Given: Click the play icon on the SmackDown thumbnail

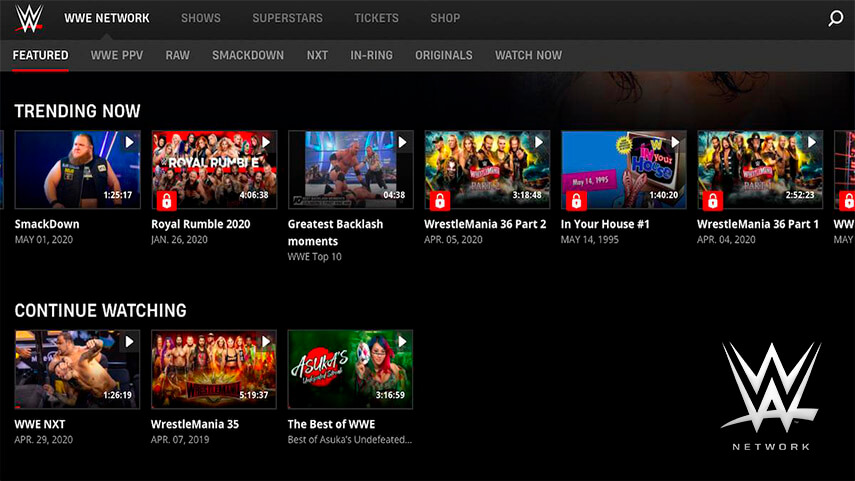Looking at the screenshot, I should [129, 142].
